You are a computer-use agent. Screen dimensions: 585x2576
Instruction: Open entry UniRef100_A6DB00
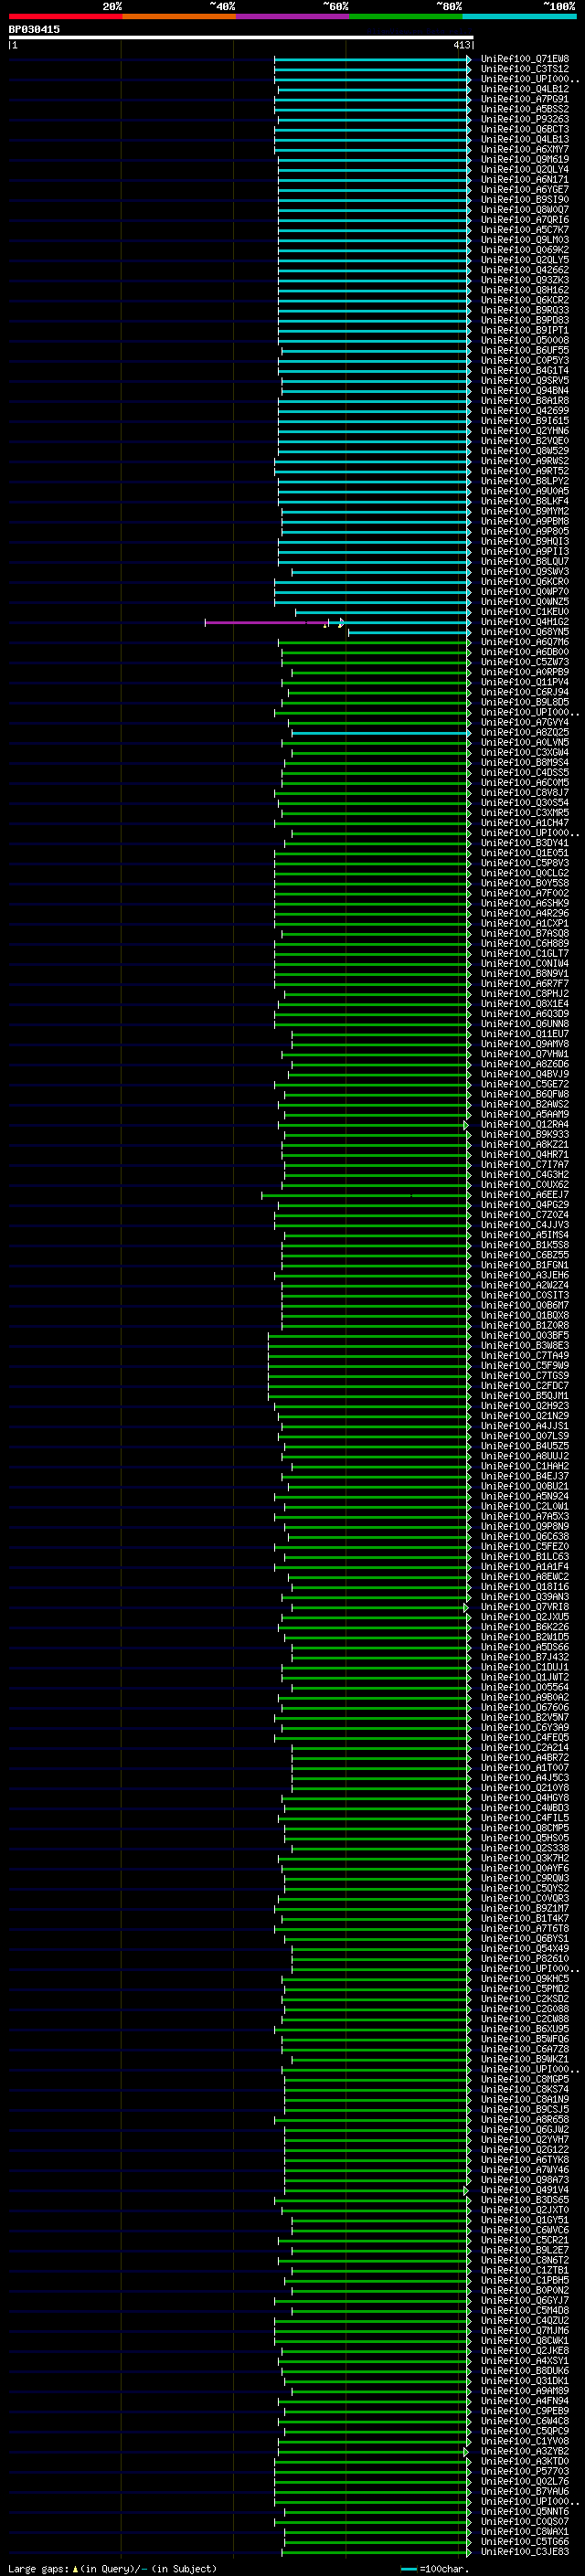pyautogui.click(x=525, y=652)
